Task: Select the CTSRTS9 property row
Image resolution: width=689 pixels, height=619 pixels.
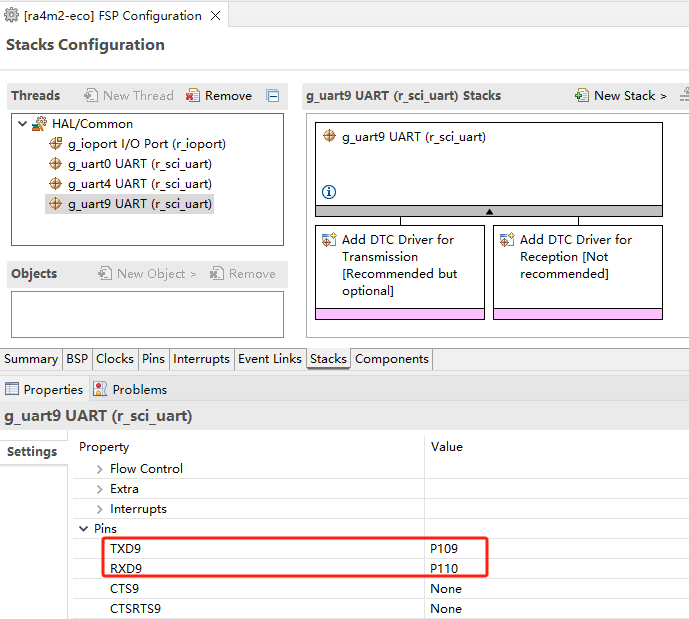Action: [x=381, y=608]
